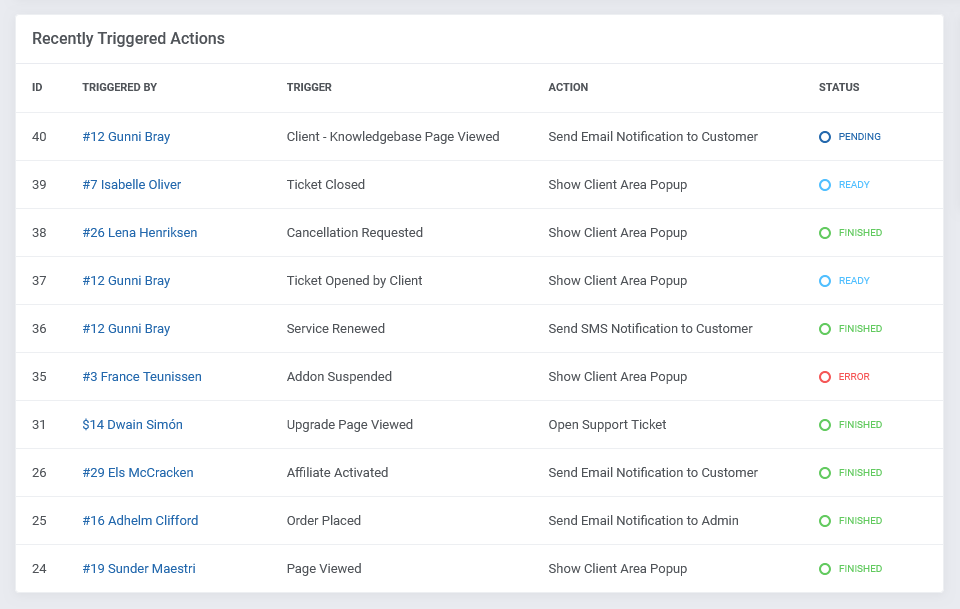Image resolution: width=960 pixels, height=609 pixels.
Task: Click the red Error status circle icon
Action: click(825, 377)
